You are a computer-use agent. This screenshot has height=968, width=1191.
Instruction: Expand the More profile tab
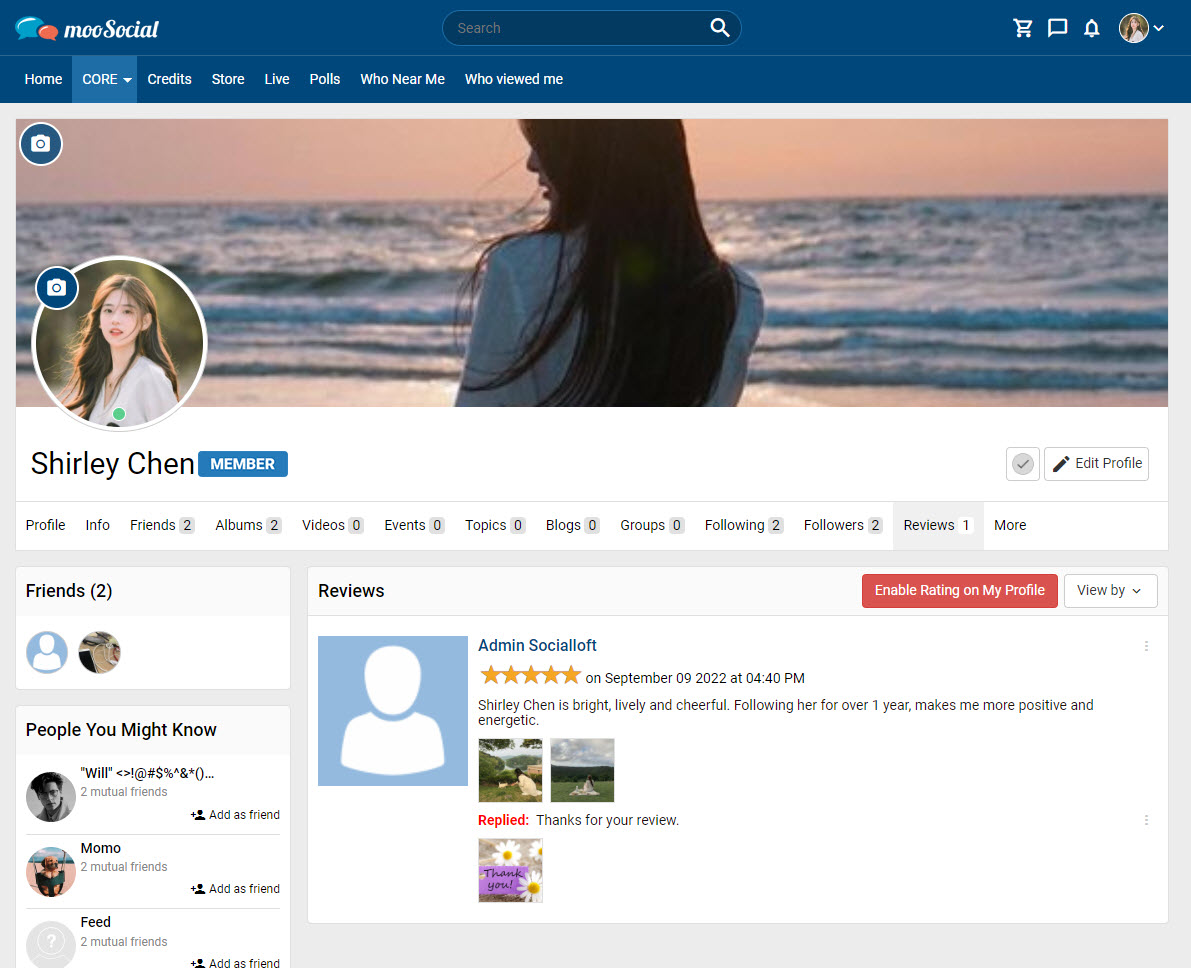(1009, 525)
